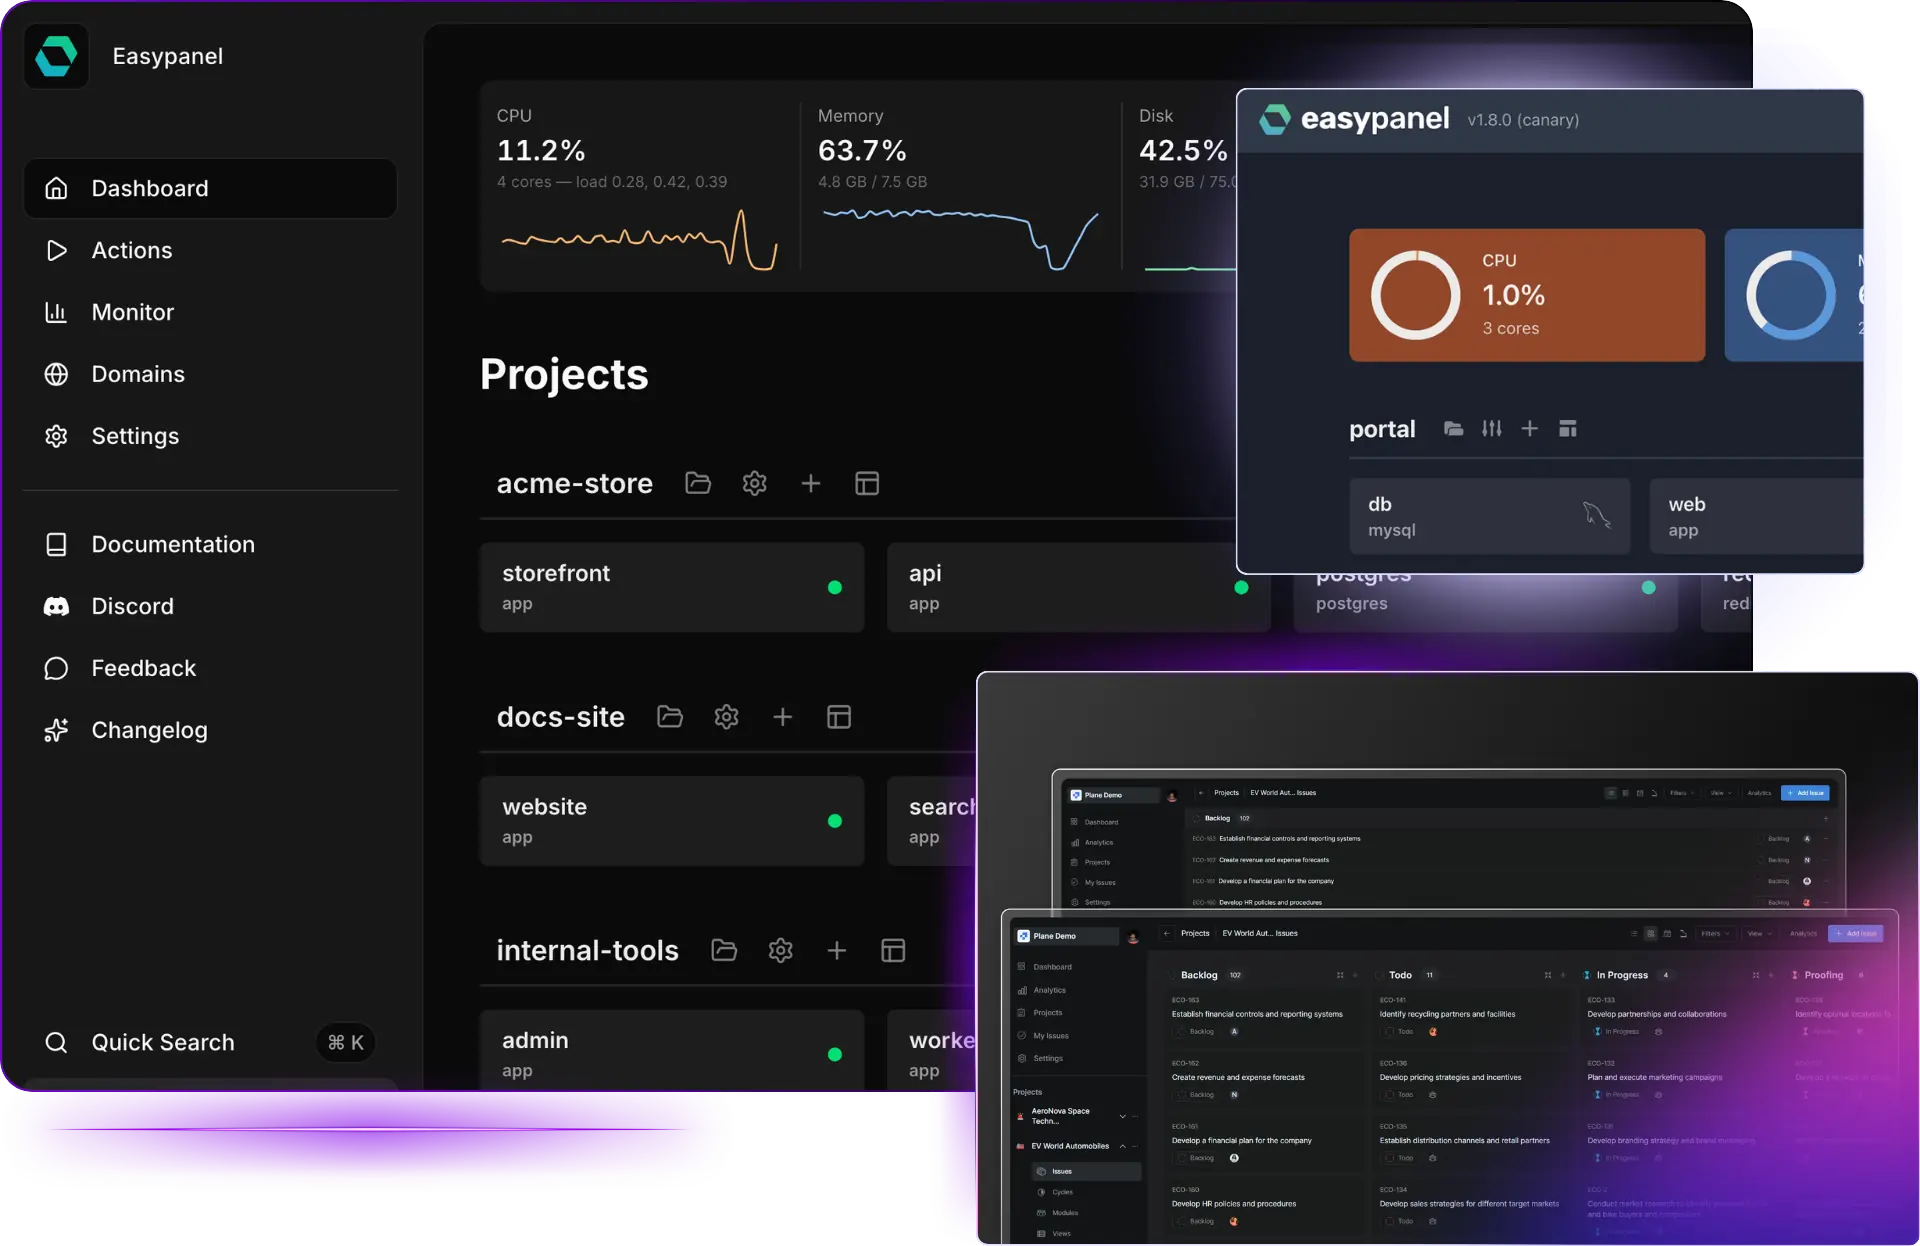Open the Plane Demo workspace switcher in front window
The width and height of the screenshot is (1920, 1246).
pyautogui.click(x=1066, y=936)
